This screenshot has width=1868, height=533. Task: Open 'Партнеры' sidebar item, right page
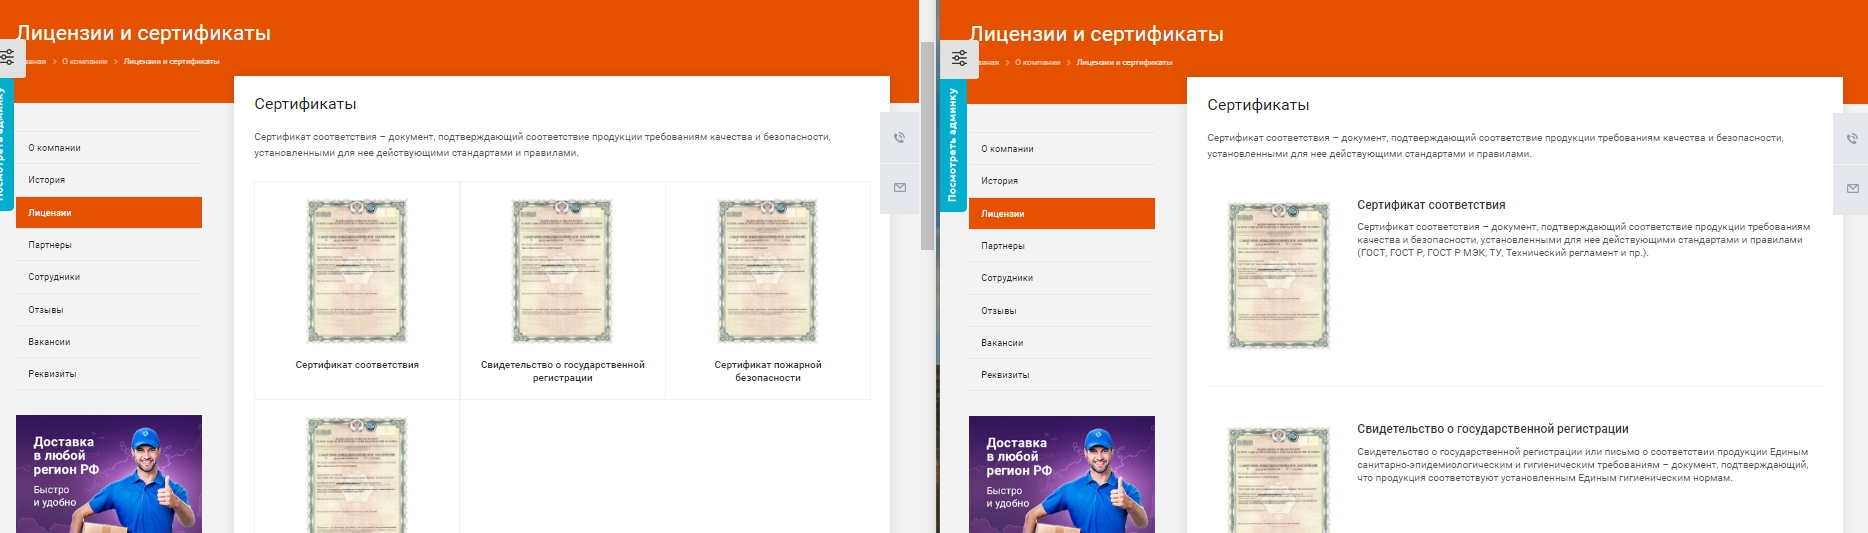coord(1062,246)
